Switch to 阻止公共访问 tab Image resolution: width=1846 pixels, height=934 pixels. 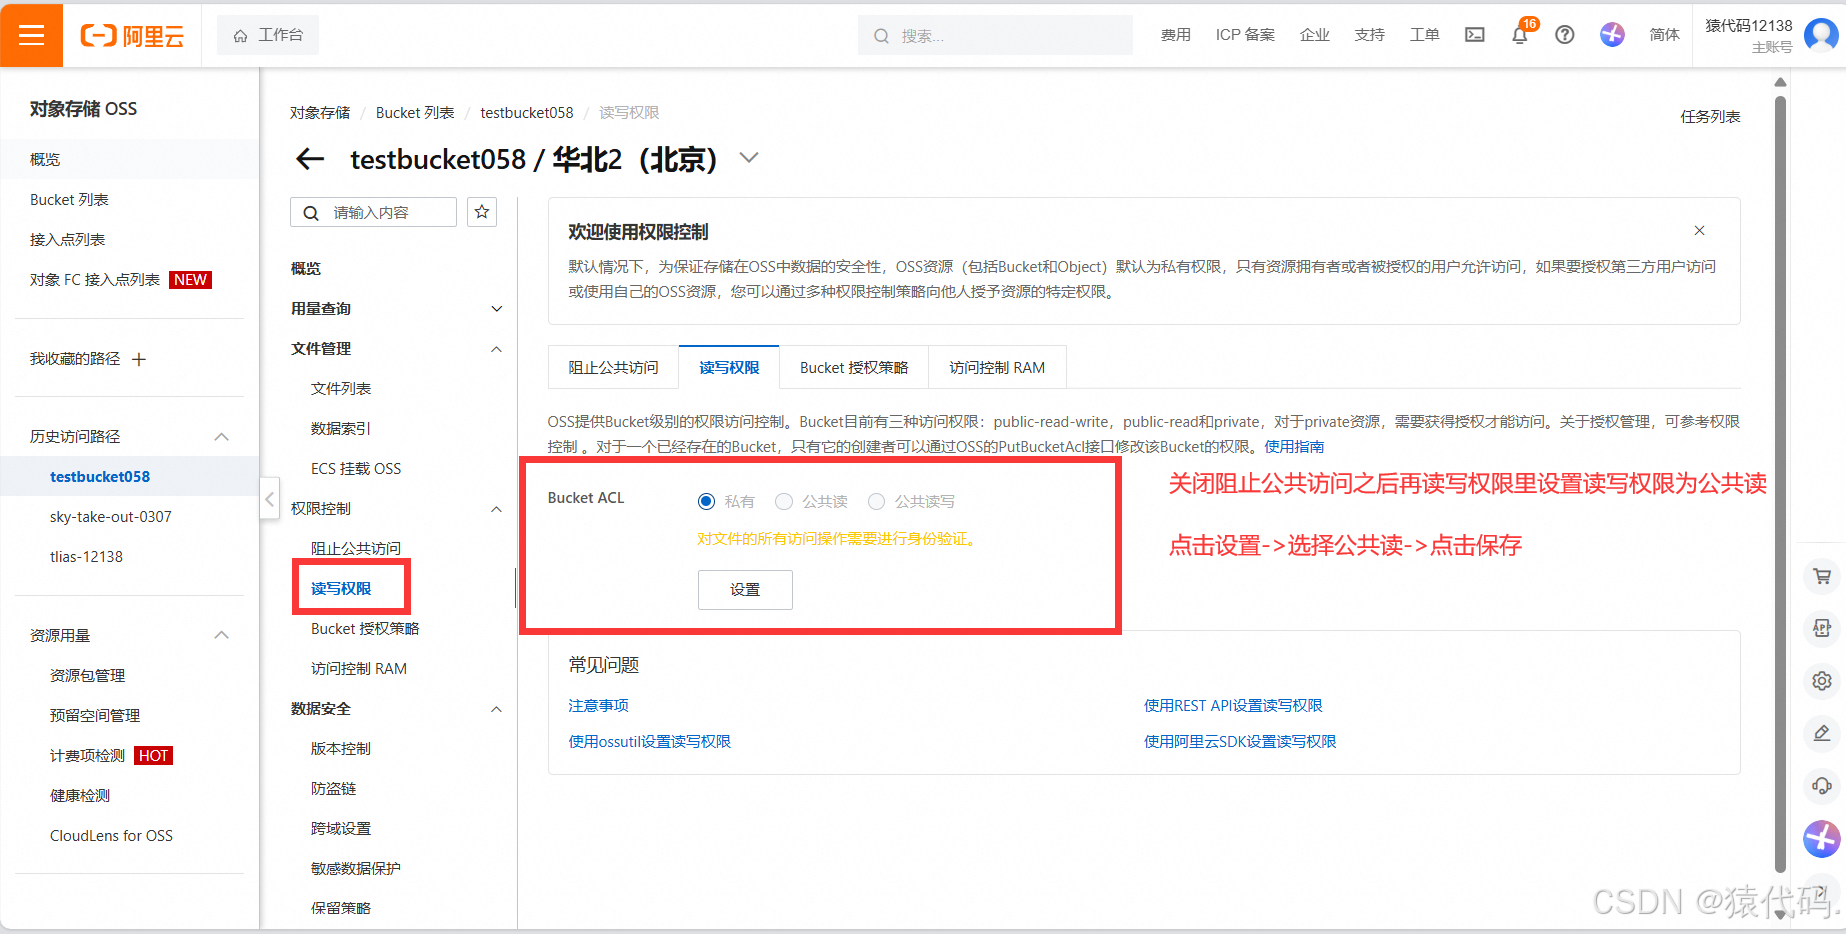pyautogui.click(x=614, y=367)
